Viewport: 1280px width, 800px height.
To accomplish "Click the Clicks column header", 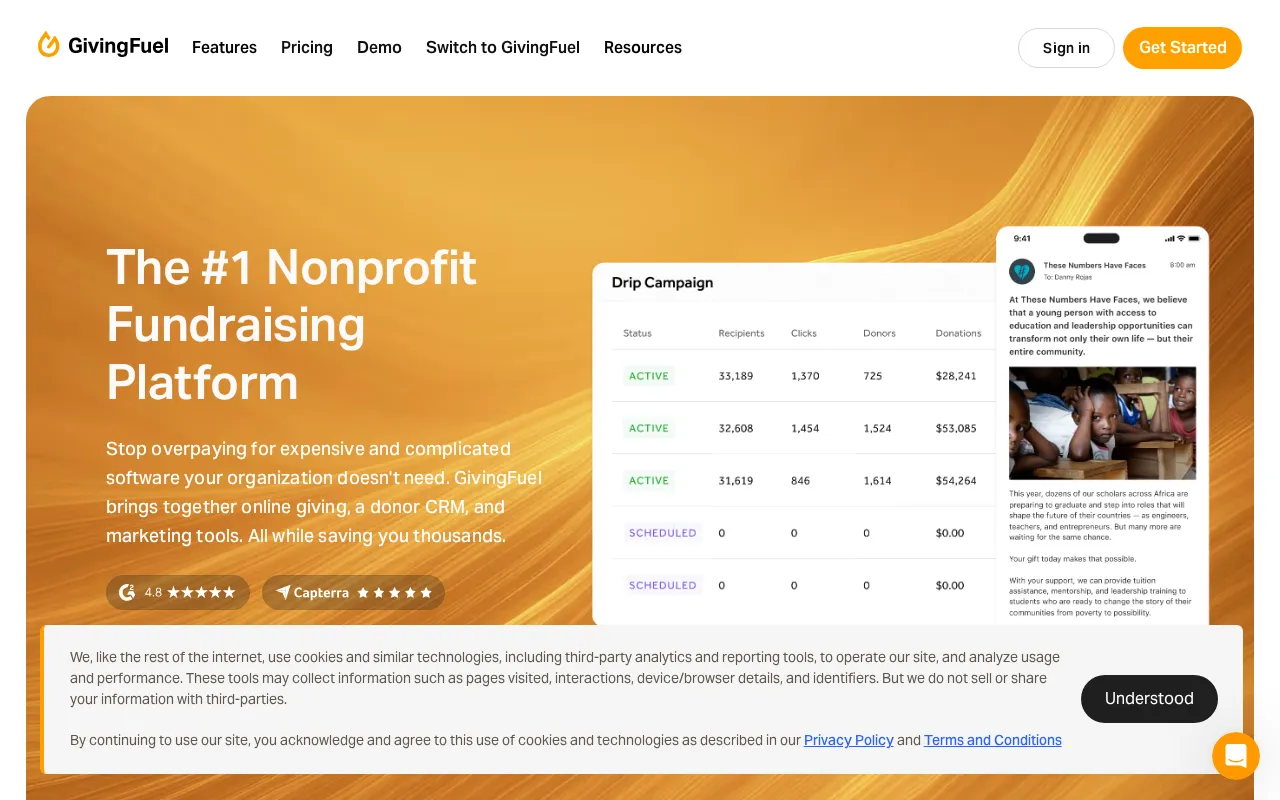I will tap(804, 333).
